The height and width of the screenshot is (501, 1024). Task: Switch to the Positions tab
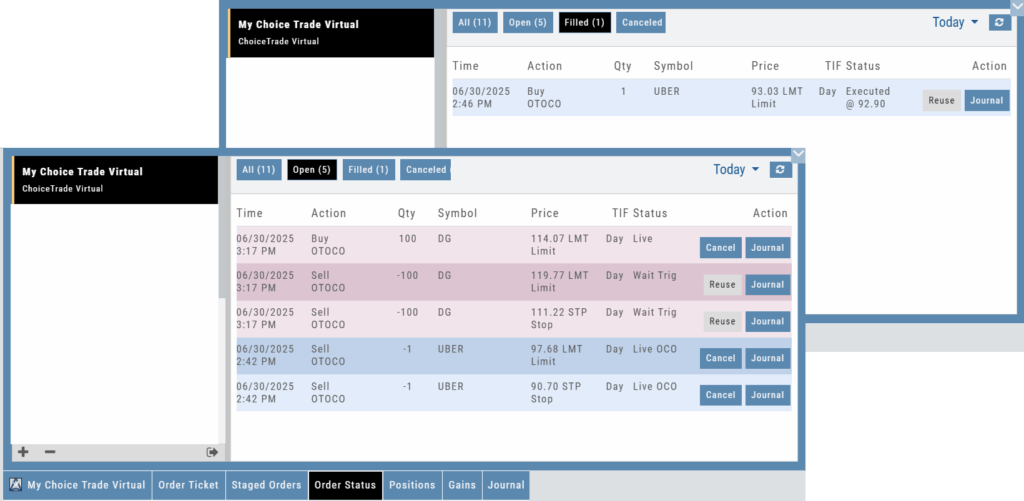pos(412,485)
